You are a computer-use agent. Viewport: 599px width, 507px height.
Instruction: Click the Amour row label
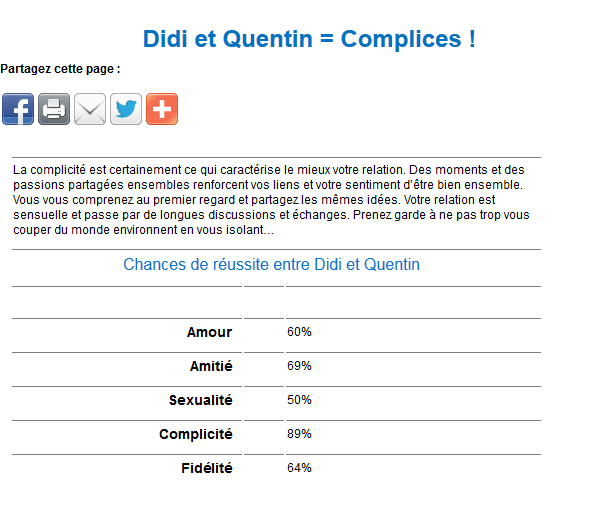pyautogui.click(x=209, y=332)
